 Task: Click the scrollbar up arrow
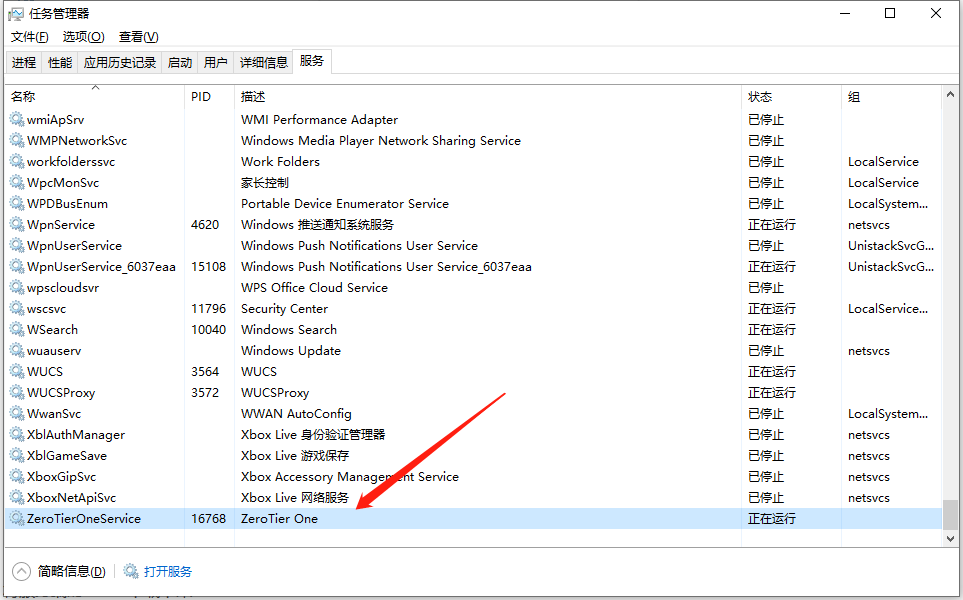pos(950,94)
